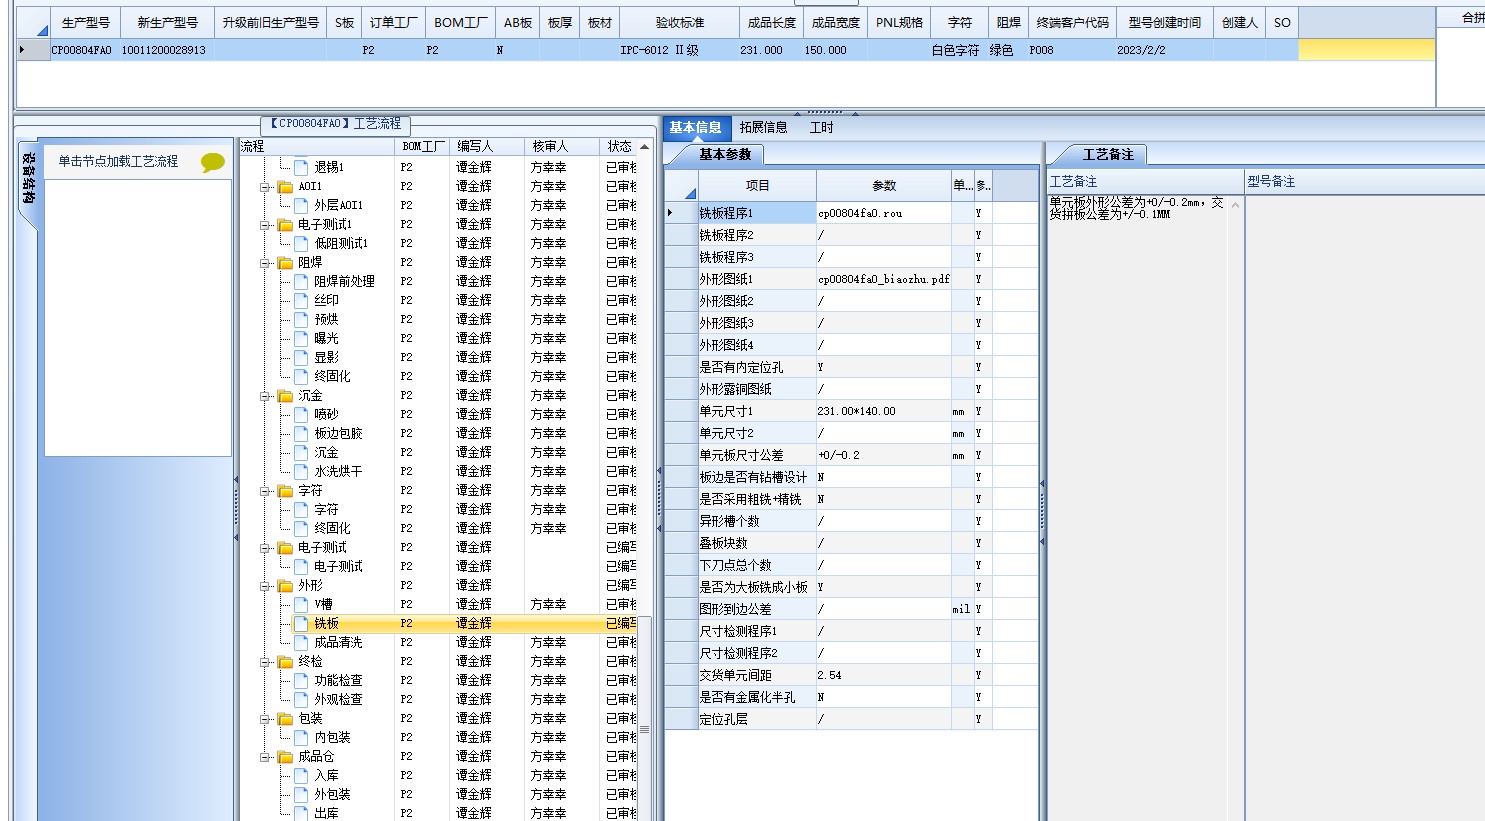
Task: Click the document icon of 成品清洗
Action: (301, 642)
